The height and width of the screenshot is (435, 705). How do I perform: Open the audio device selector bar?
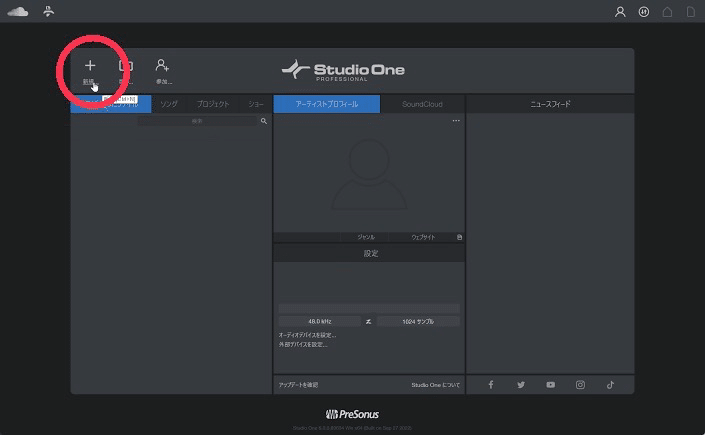(x=369, y=309)
